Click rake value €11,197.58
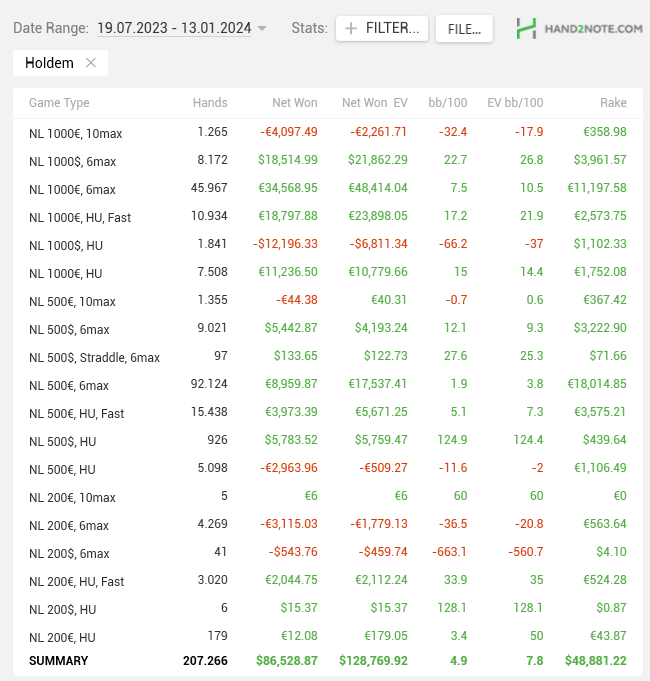This screenshot has height=681, width=650. (597, 188)
